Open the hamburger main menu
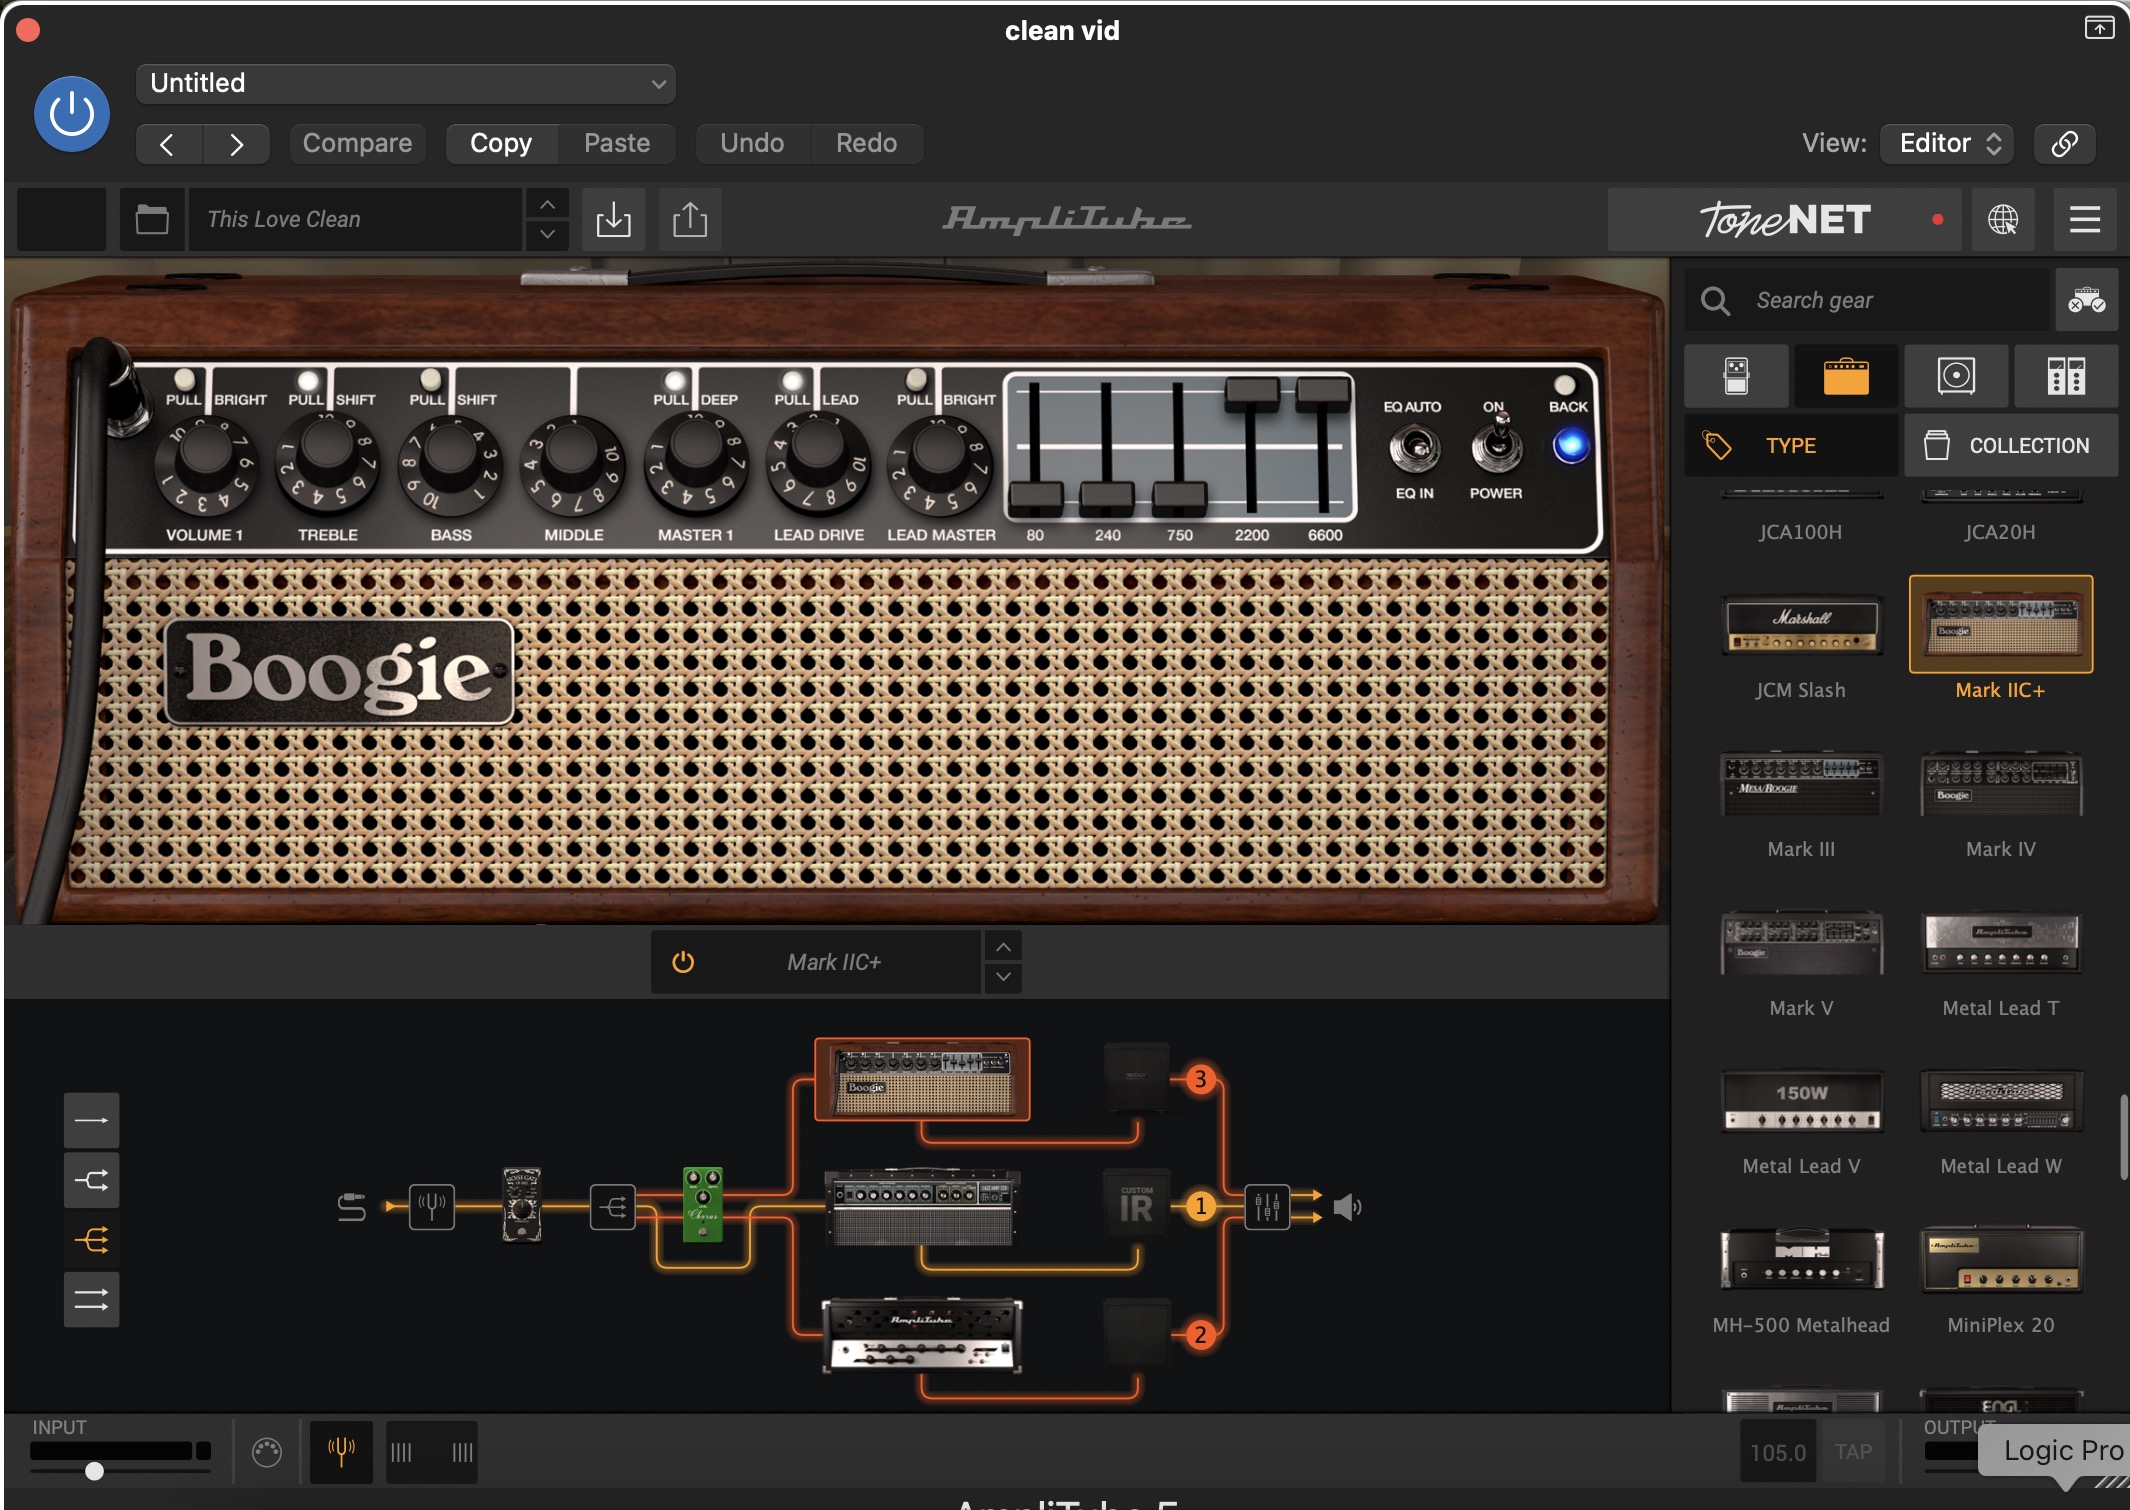This screenshot has width=2130, height=1510. pyautogui.click(x=2085, y=219)
